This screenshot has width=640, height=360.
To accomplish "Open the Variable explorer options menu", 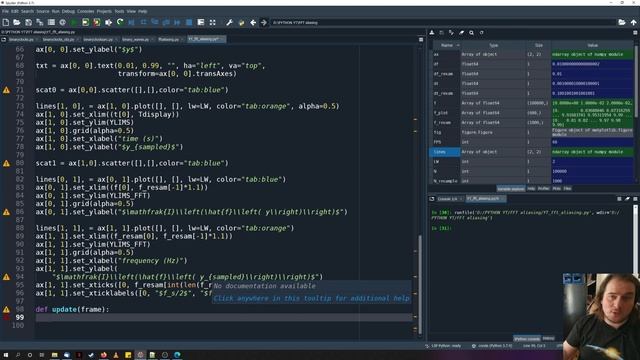I will click(x=635, y=33).
